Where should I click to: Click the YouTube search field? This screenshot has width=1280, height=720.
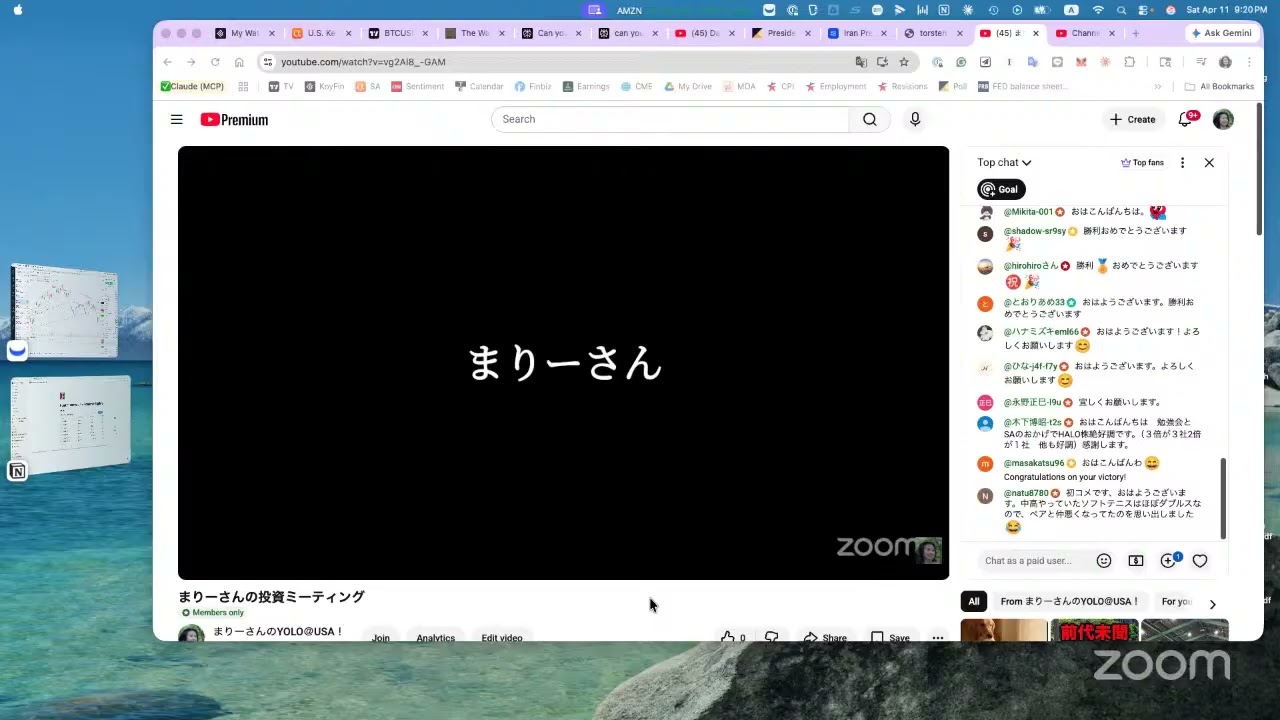pos(670,119)
